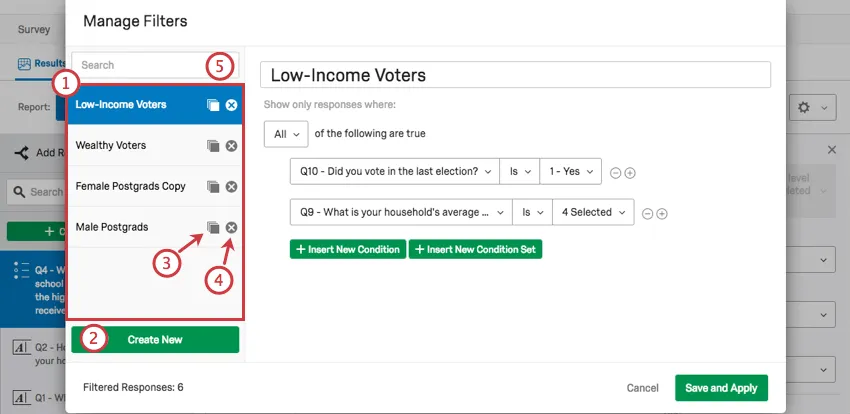Click the filter Search field
Image resolution: width=850 pixels, height=414 pixels.
click(140, 65)
